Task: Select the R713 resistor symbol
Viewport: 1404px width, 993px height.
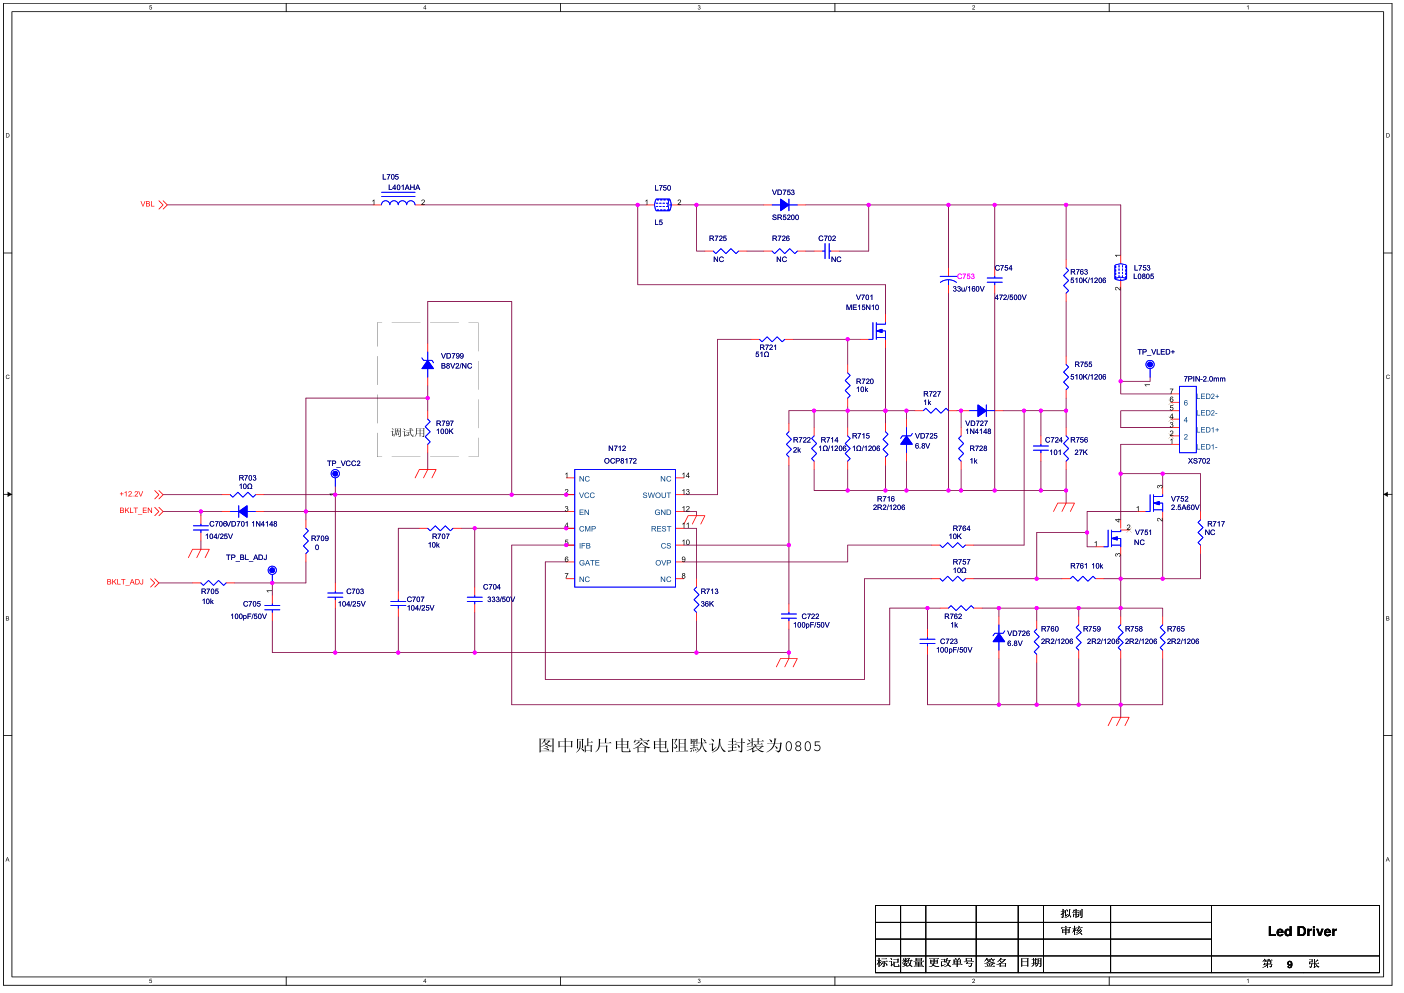Action: click(696, 599)
